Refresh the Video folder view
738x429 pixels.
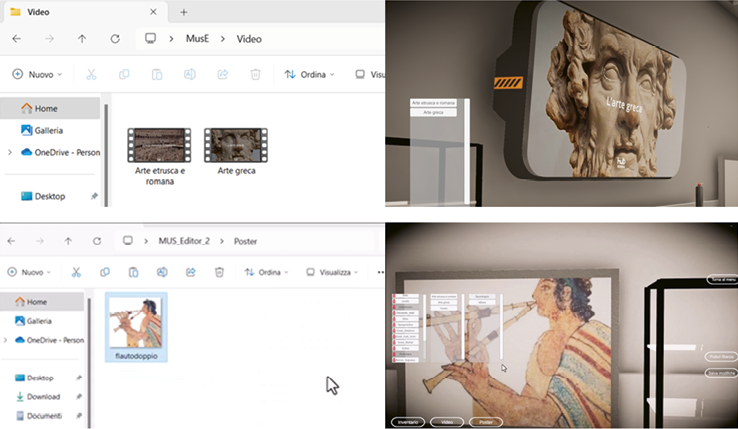pos(115,39)
